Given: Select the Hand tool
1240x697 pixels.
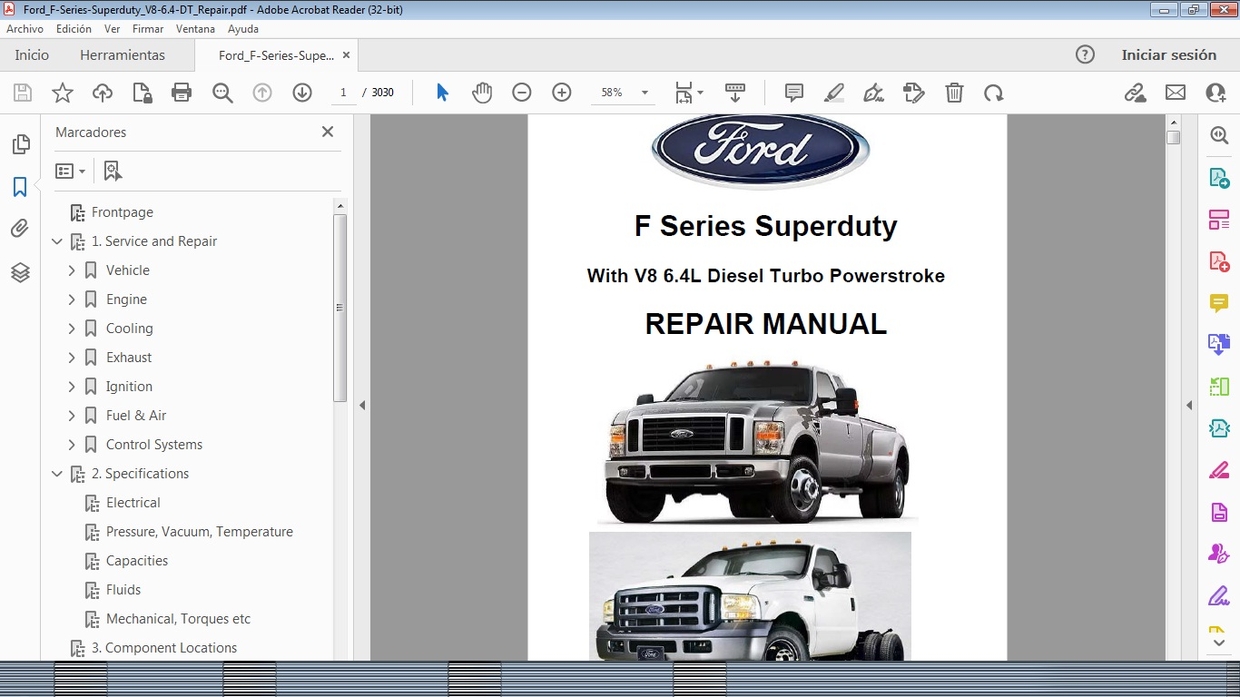Looking at the screenshot, I should click(482, 92).
